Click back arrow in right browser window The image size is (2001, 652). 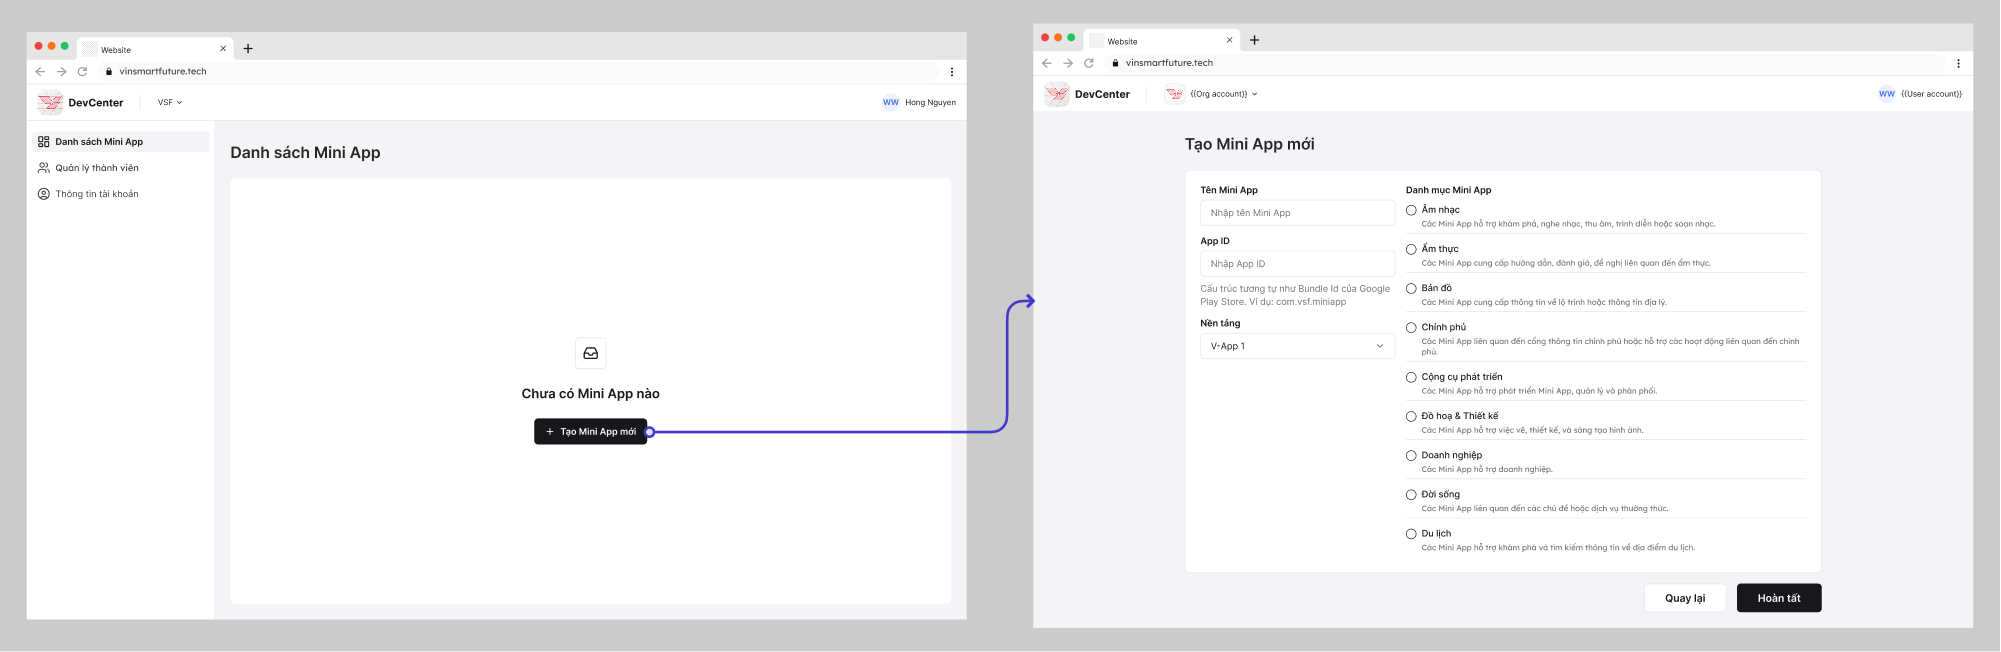(1047, 63)
